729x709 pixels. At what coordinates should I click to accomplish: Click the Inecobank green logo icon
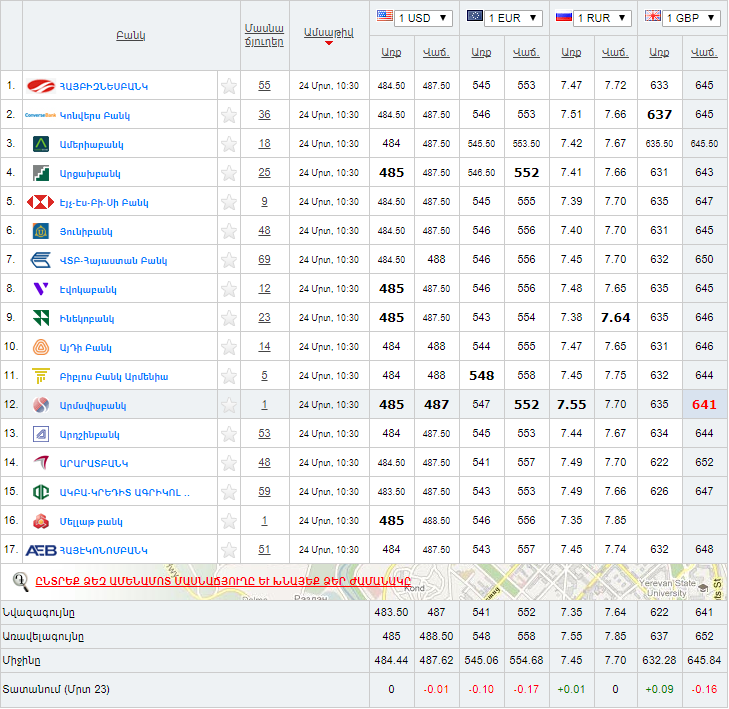[41, 318]
